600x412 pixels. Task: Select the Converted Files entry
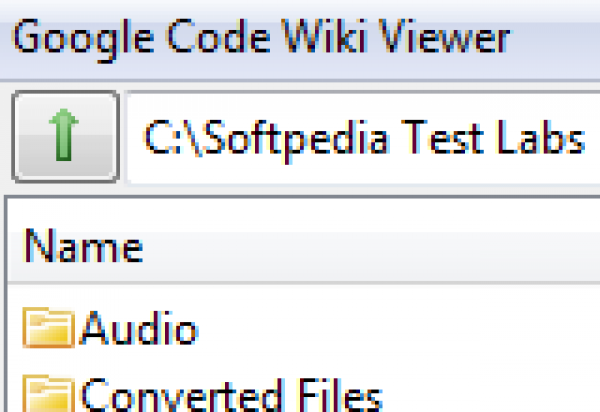pyautogui.click(x=230, y=395)
